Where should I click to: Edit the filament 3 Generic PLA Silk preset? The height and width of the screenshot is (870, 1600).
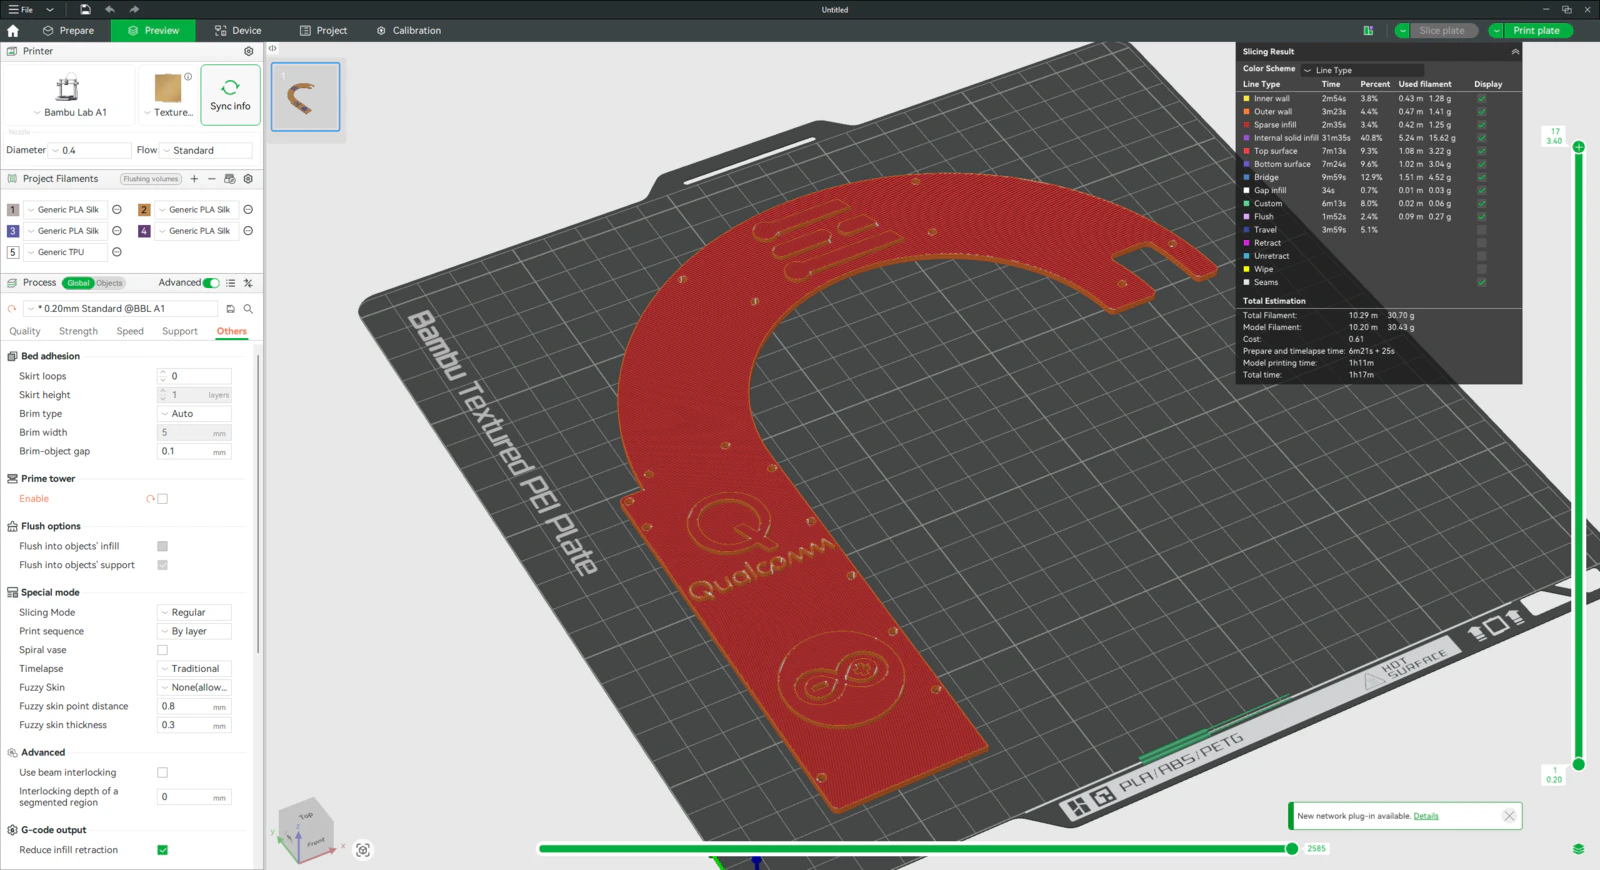pyautogui.click(x=117, y=231)
